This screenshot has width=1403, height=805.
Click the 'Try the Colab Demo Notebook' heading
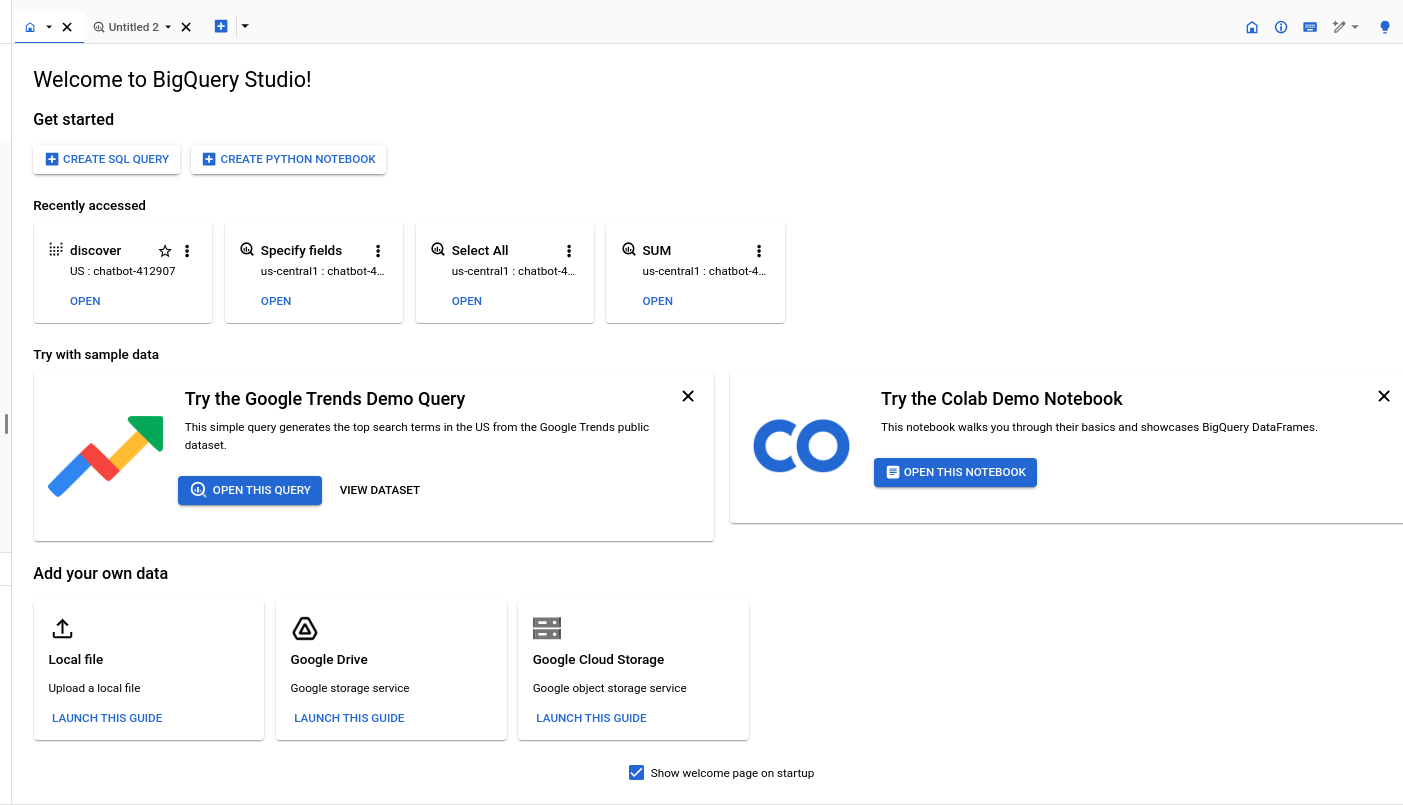click(1002, 399)
